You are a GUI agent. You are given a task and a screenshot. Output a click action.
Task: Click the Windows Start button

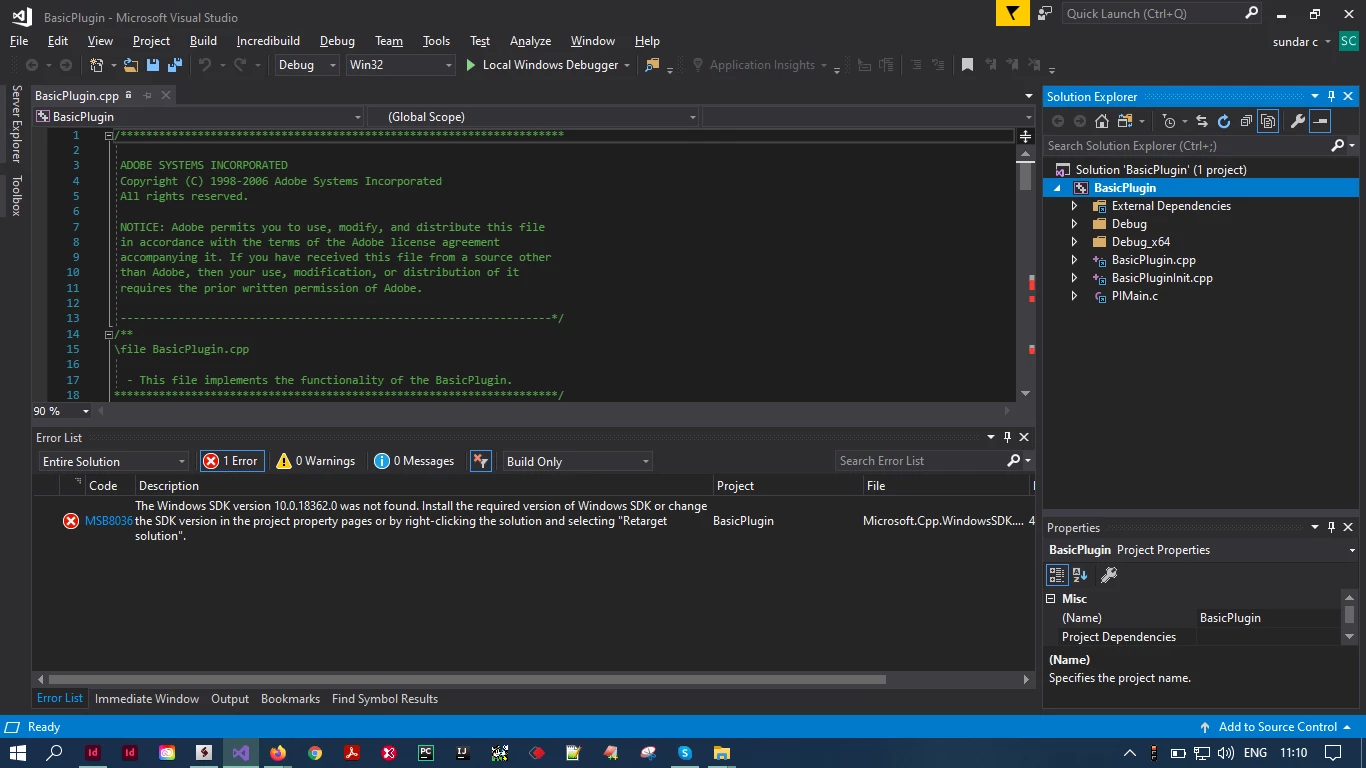[x=18, y=753]
